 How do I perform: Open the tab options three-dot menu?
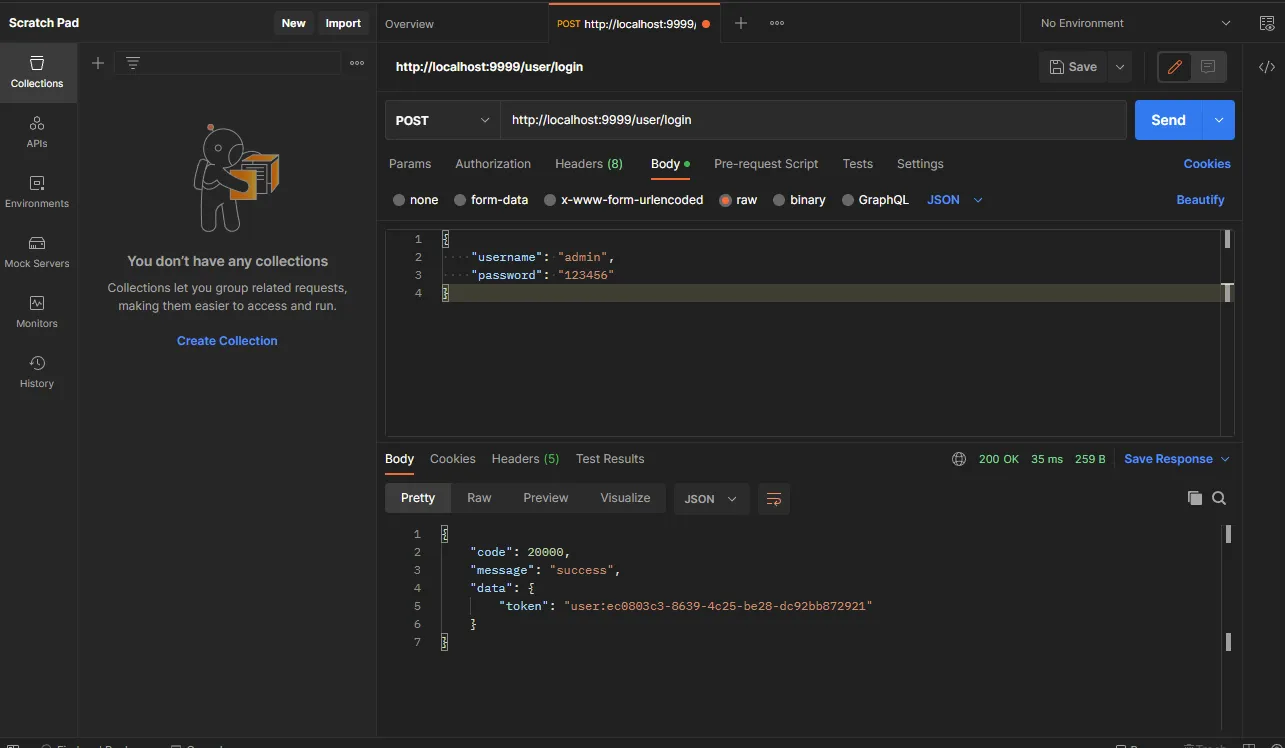(777, 23)
